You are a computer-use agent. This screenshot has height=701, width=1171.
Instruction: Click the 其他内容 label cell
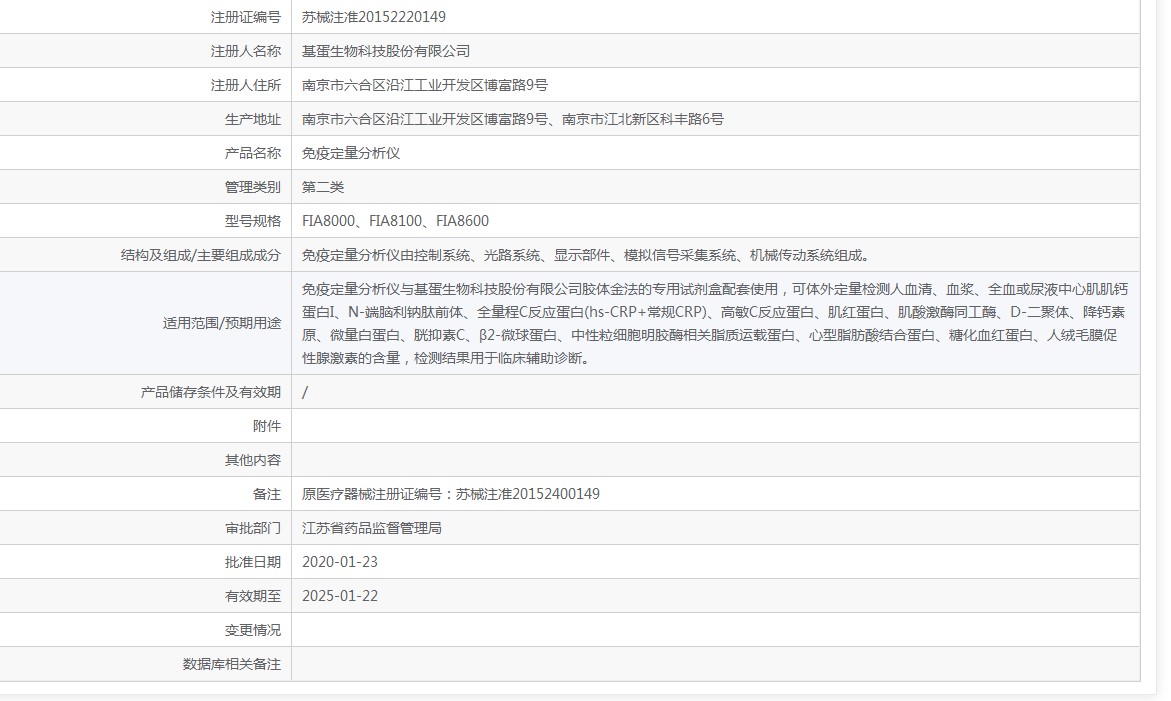coord(253,460)
